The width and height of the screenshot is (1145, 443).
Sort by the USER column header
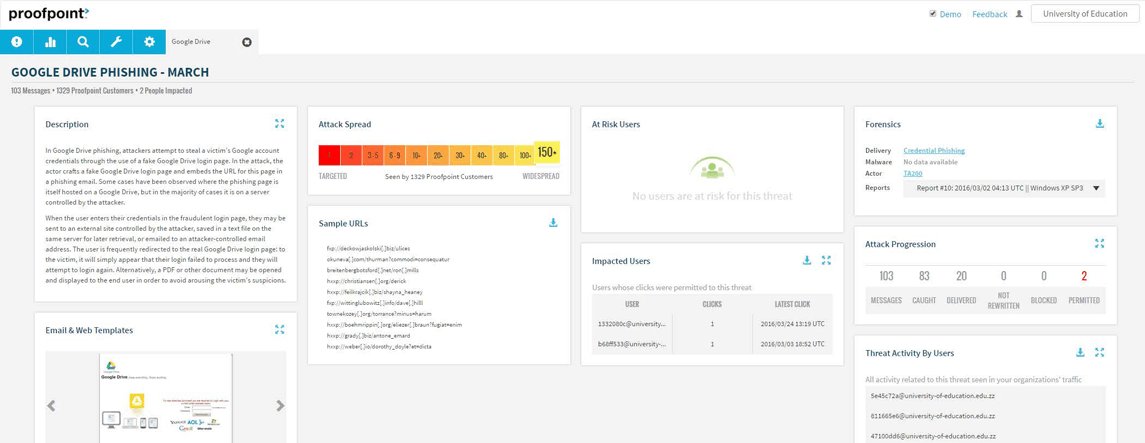(632, 303)
